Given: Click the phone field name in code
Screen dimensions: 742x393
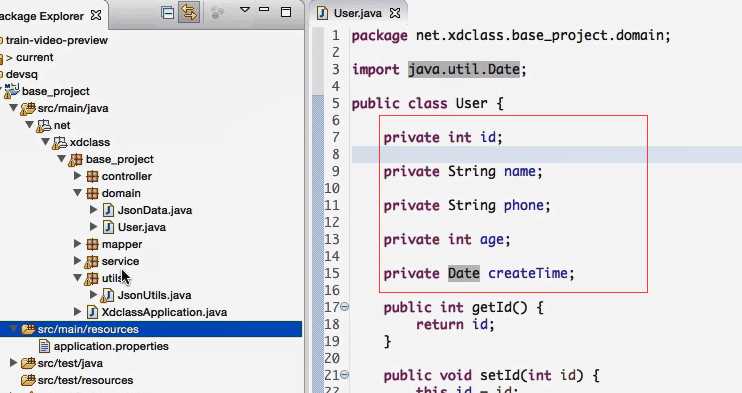Looking at the screenshot, I should (523, 205).
